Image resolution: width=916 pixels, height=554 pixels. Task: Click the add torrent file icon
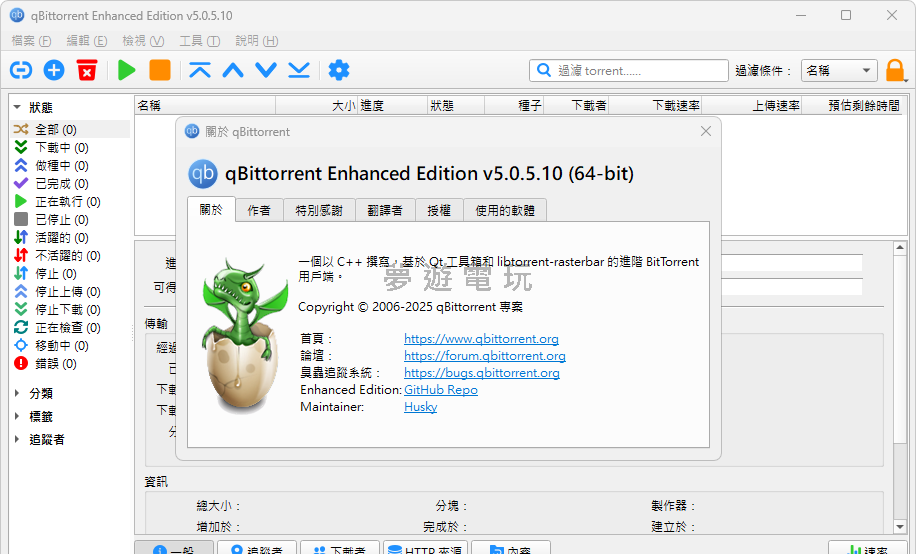click(54, 70)
